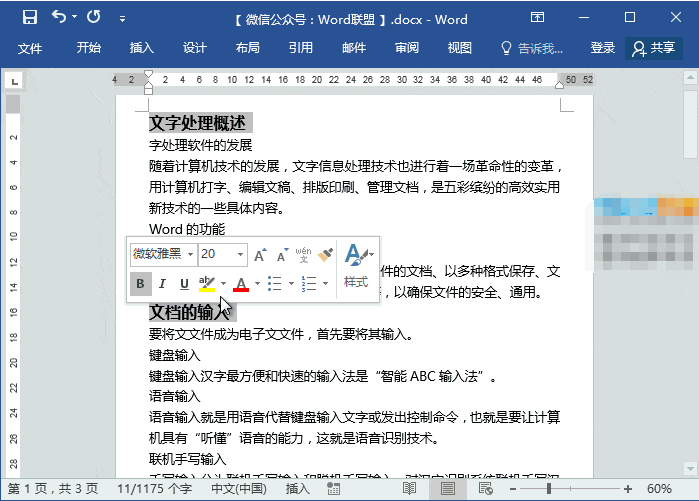Toggle Italic in the mini toolbar
Viewport: 699px width, 501px height.
coord(162,283)
